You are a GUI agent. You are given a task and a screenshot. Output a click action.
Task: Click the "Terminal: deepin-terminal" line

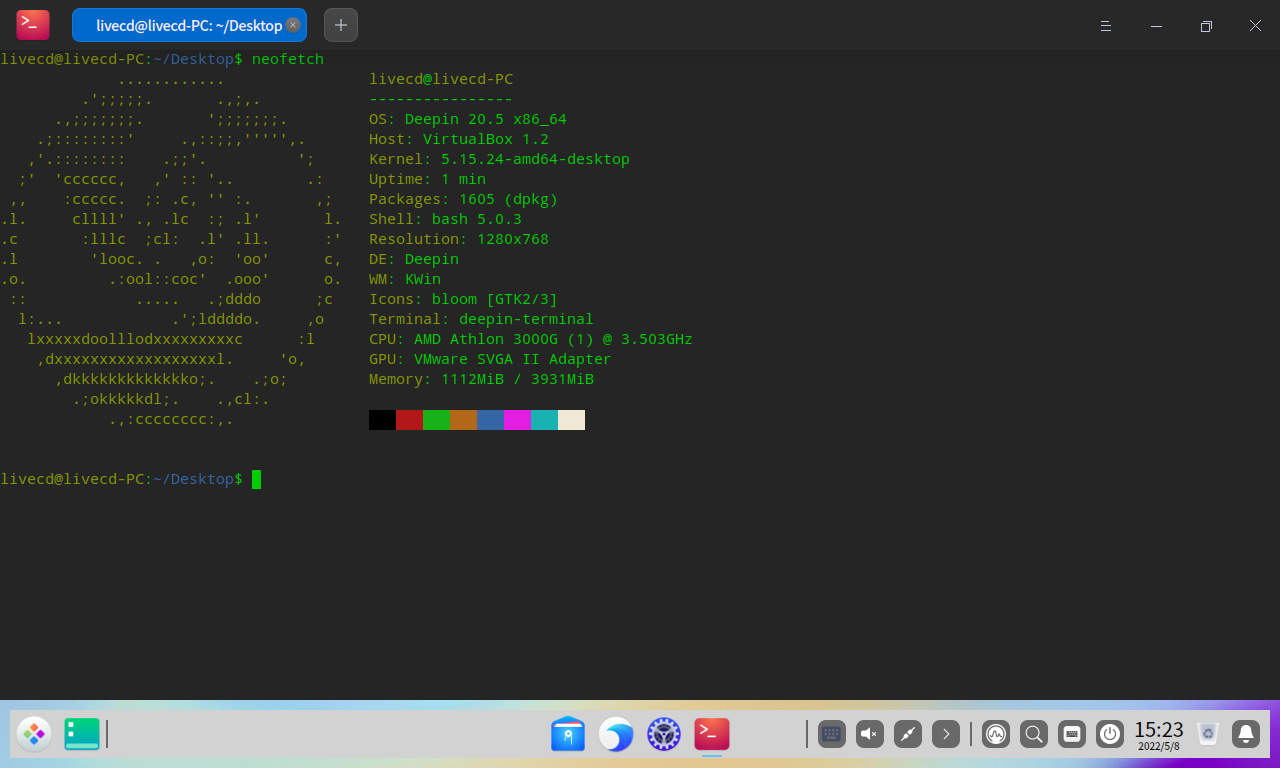481,319
